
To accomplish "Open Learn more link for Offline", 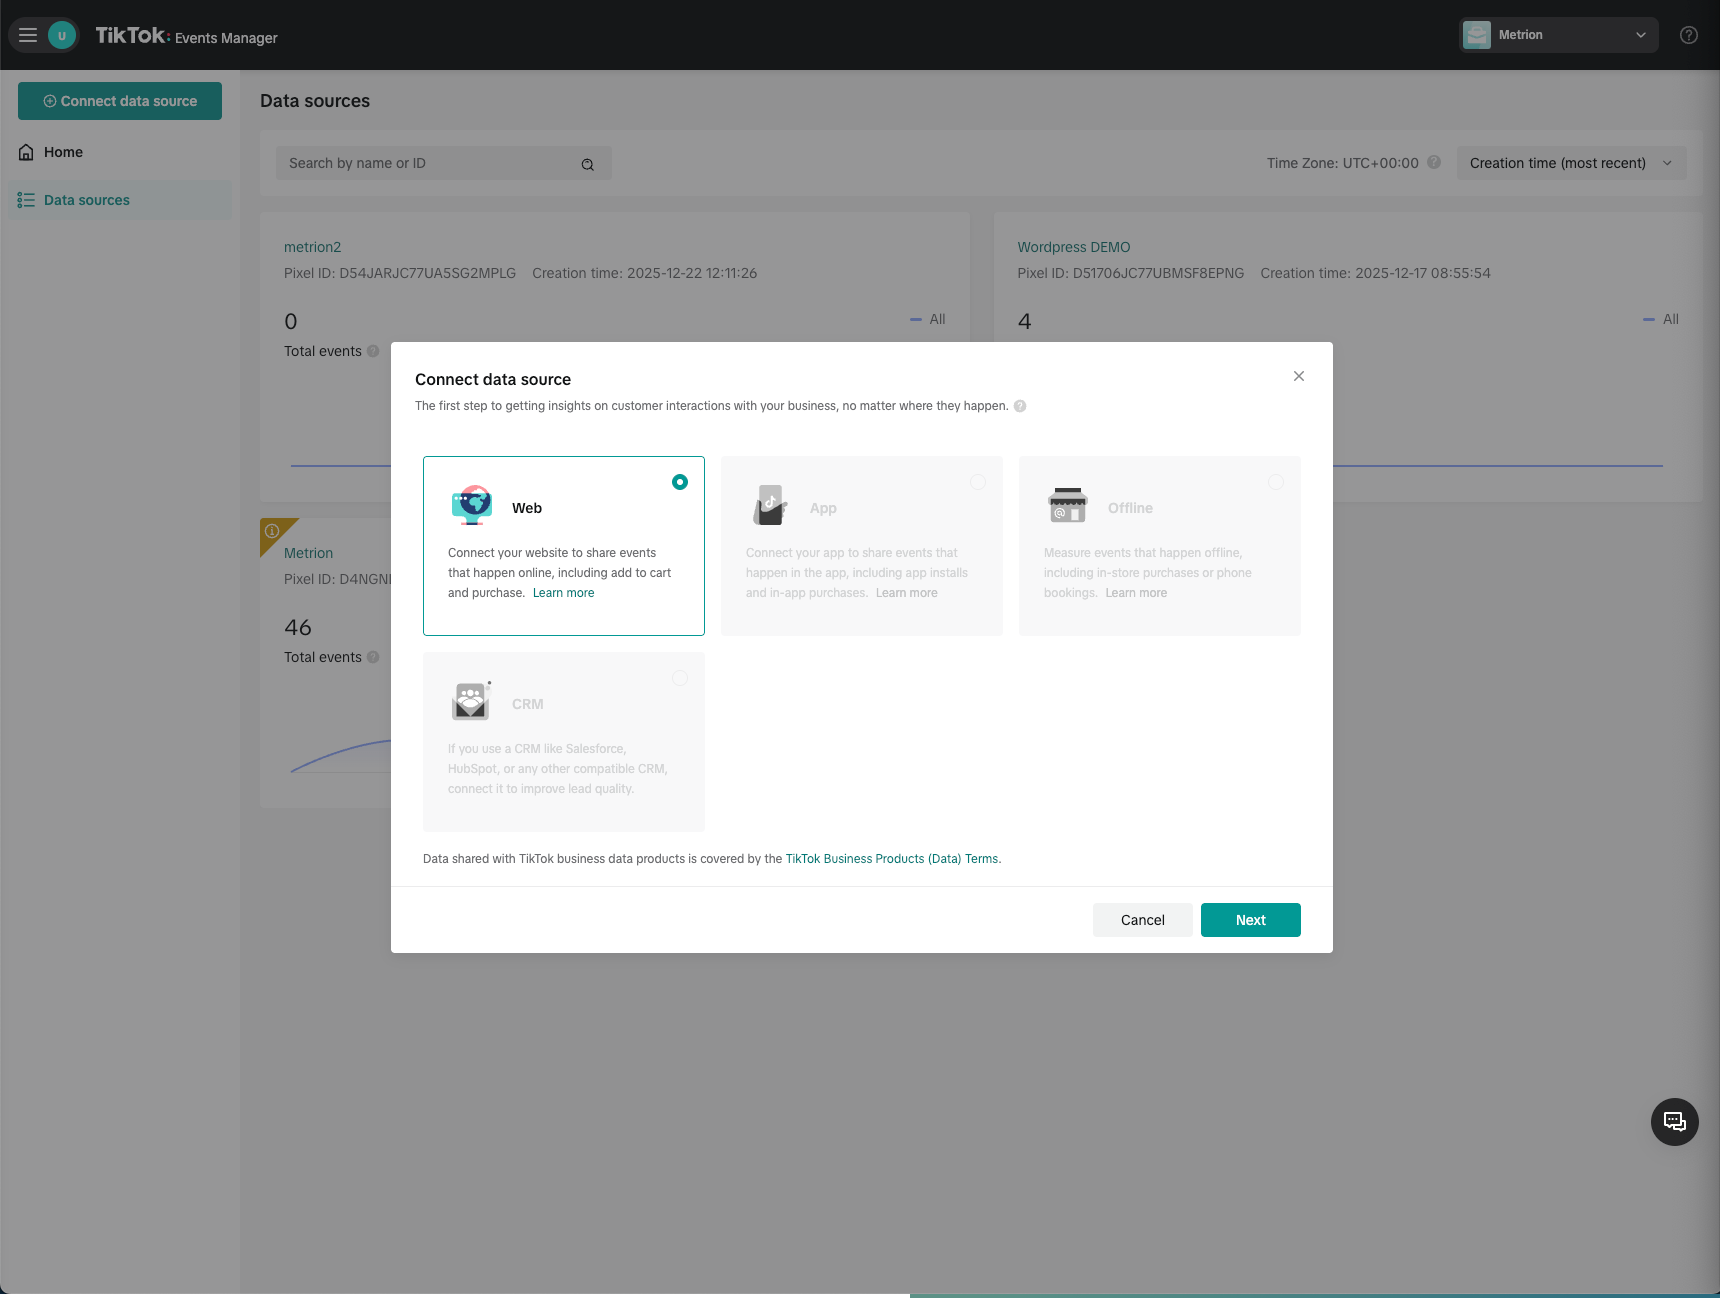I will (x=1136, y=593).
